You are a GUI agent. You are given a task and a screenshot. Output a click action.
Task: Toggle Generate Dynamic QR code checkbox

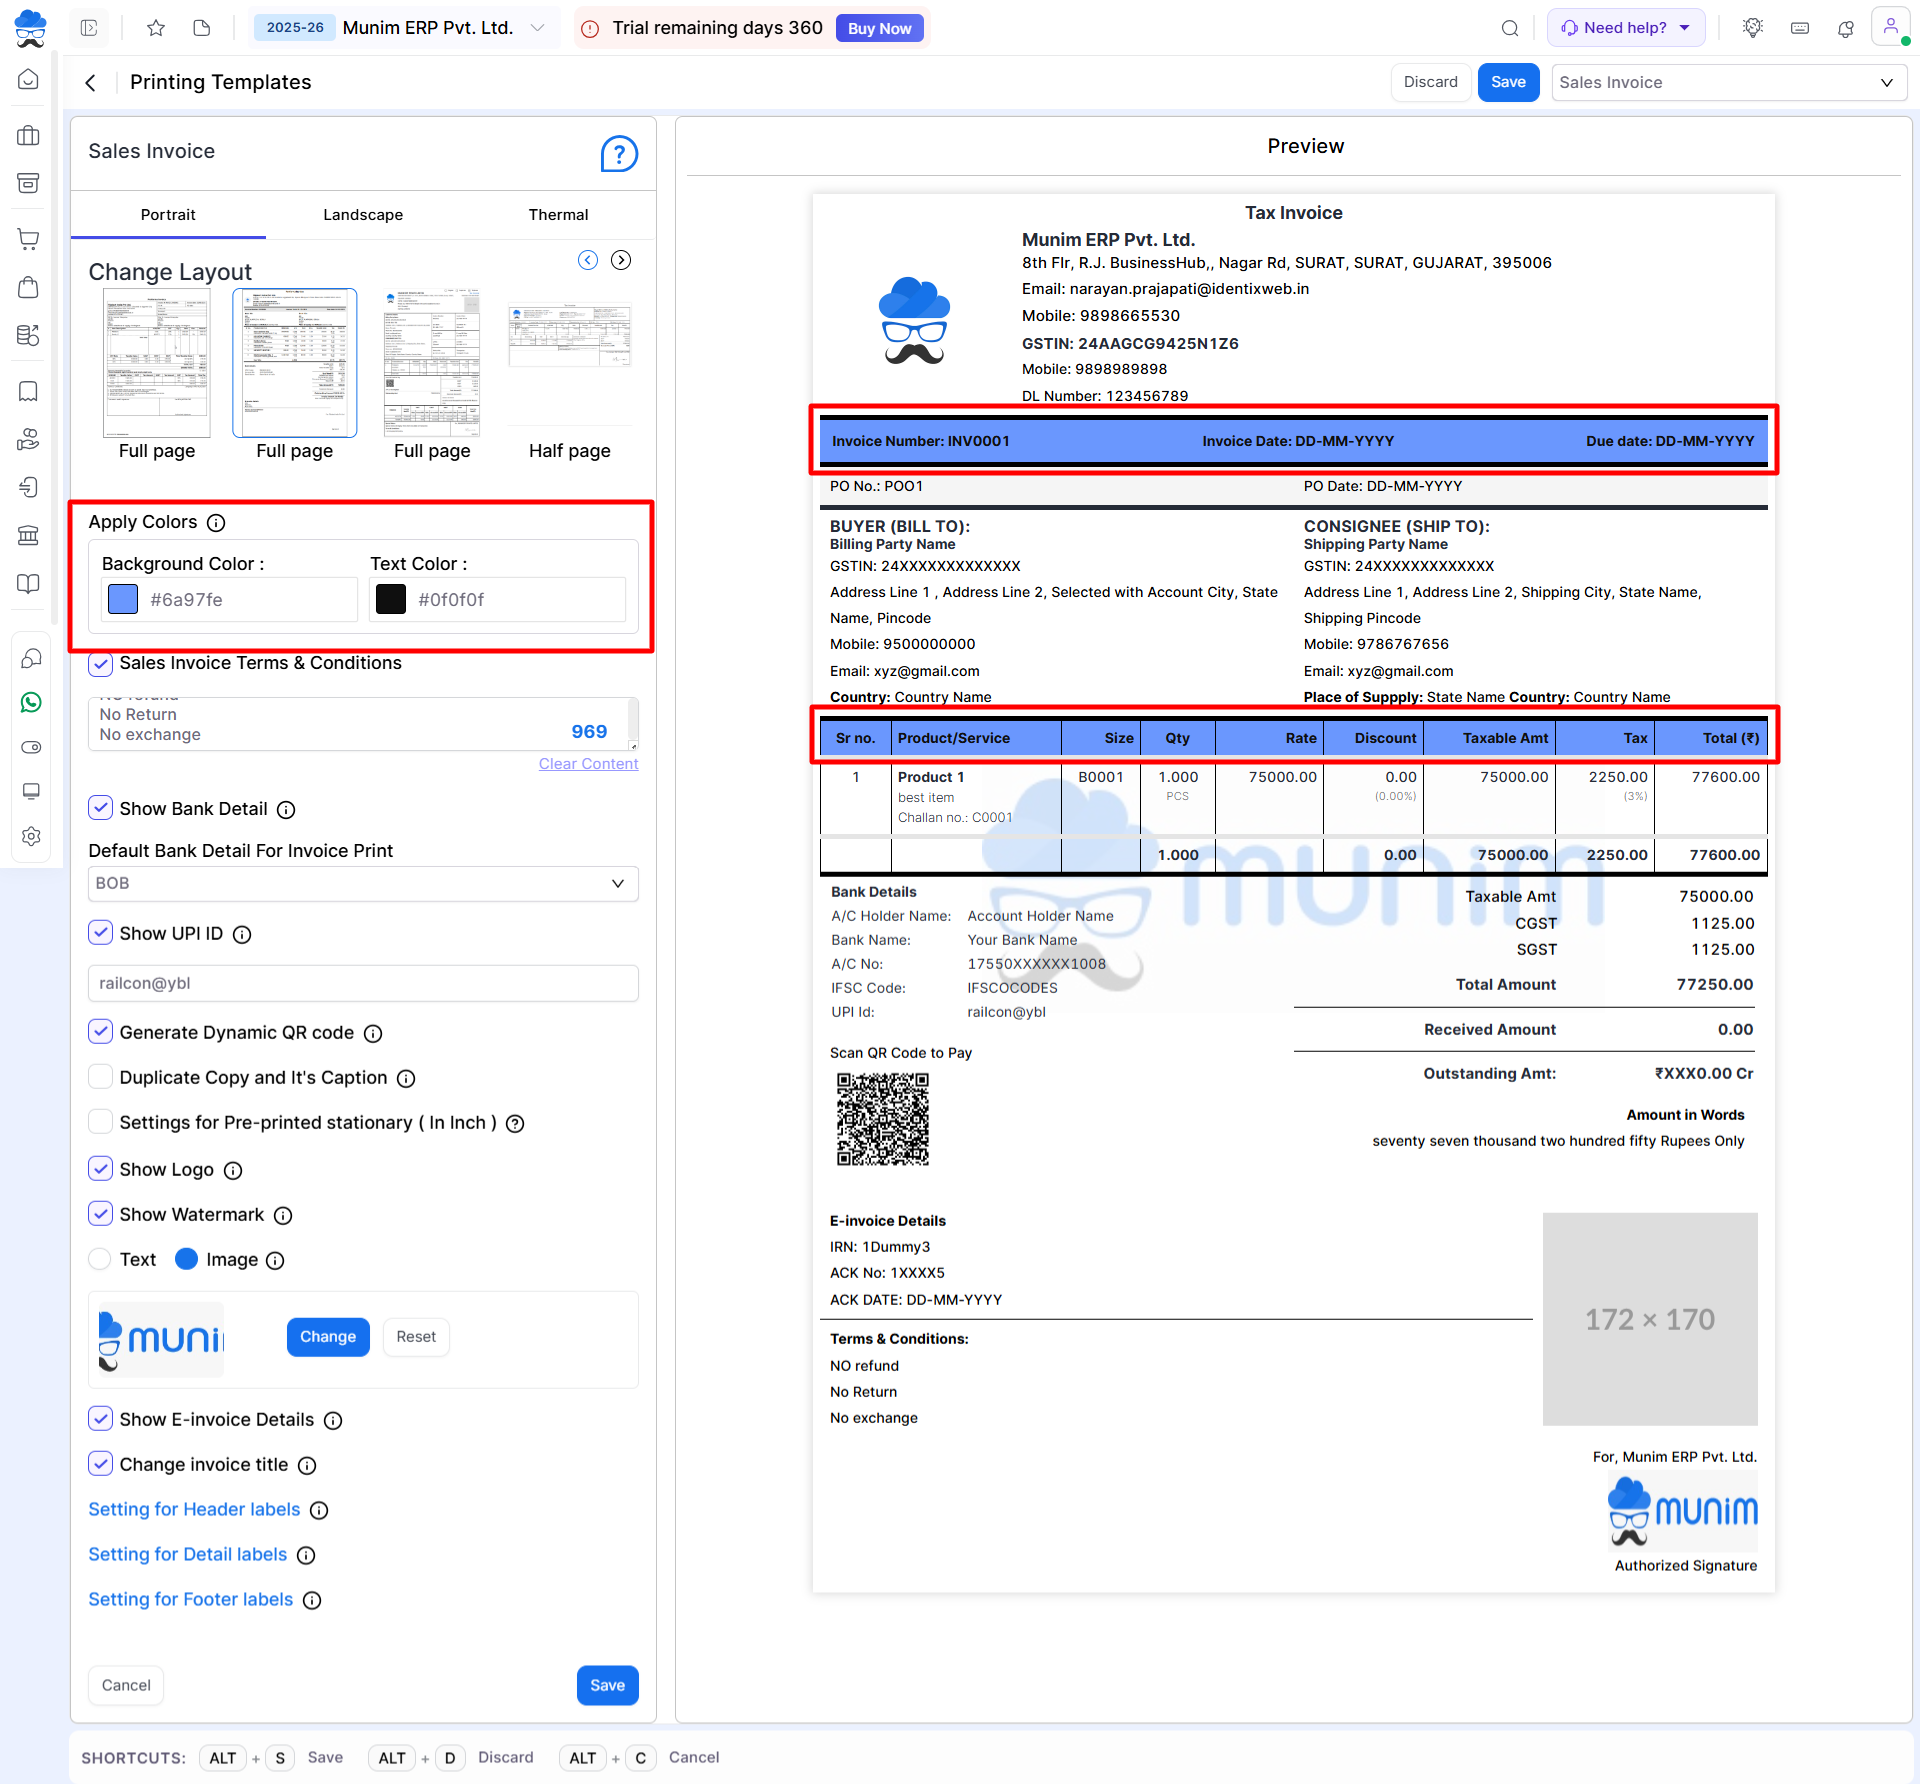pyautogui.click(x=100, y=1032)
